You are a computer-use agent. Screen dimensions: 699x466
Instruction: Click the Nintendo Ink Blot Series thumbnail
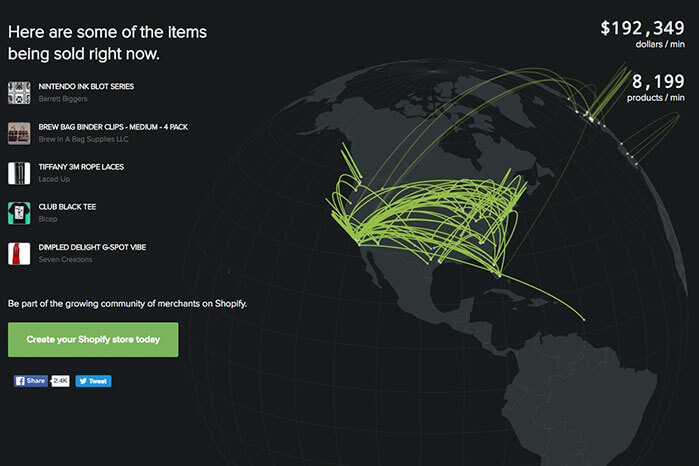point(19,93)
